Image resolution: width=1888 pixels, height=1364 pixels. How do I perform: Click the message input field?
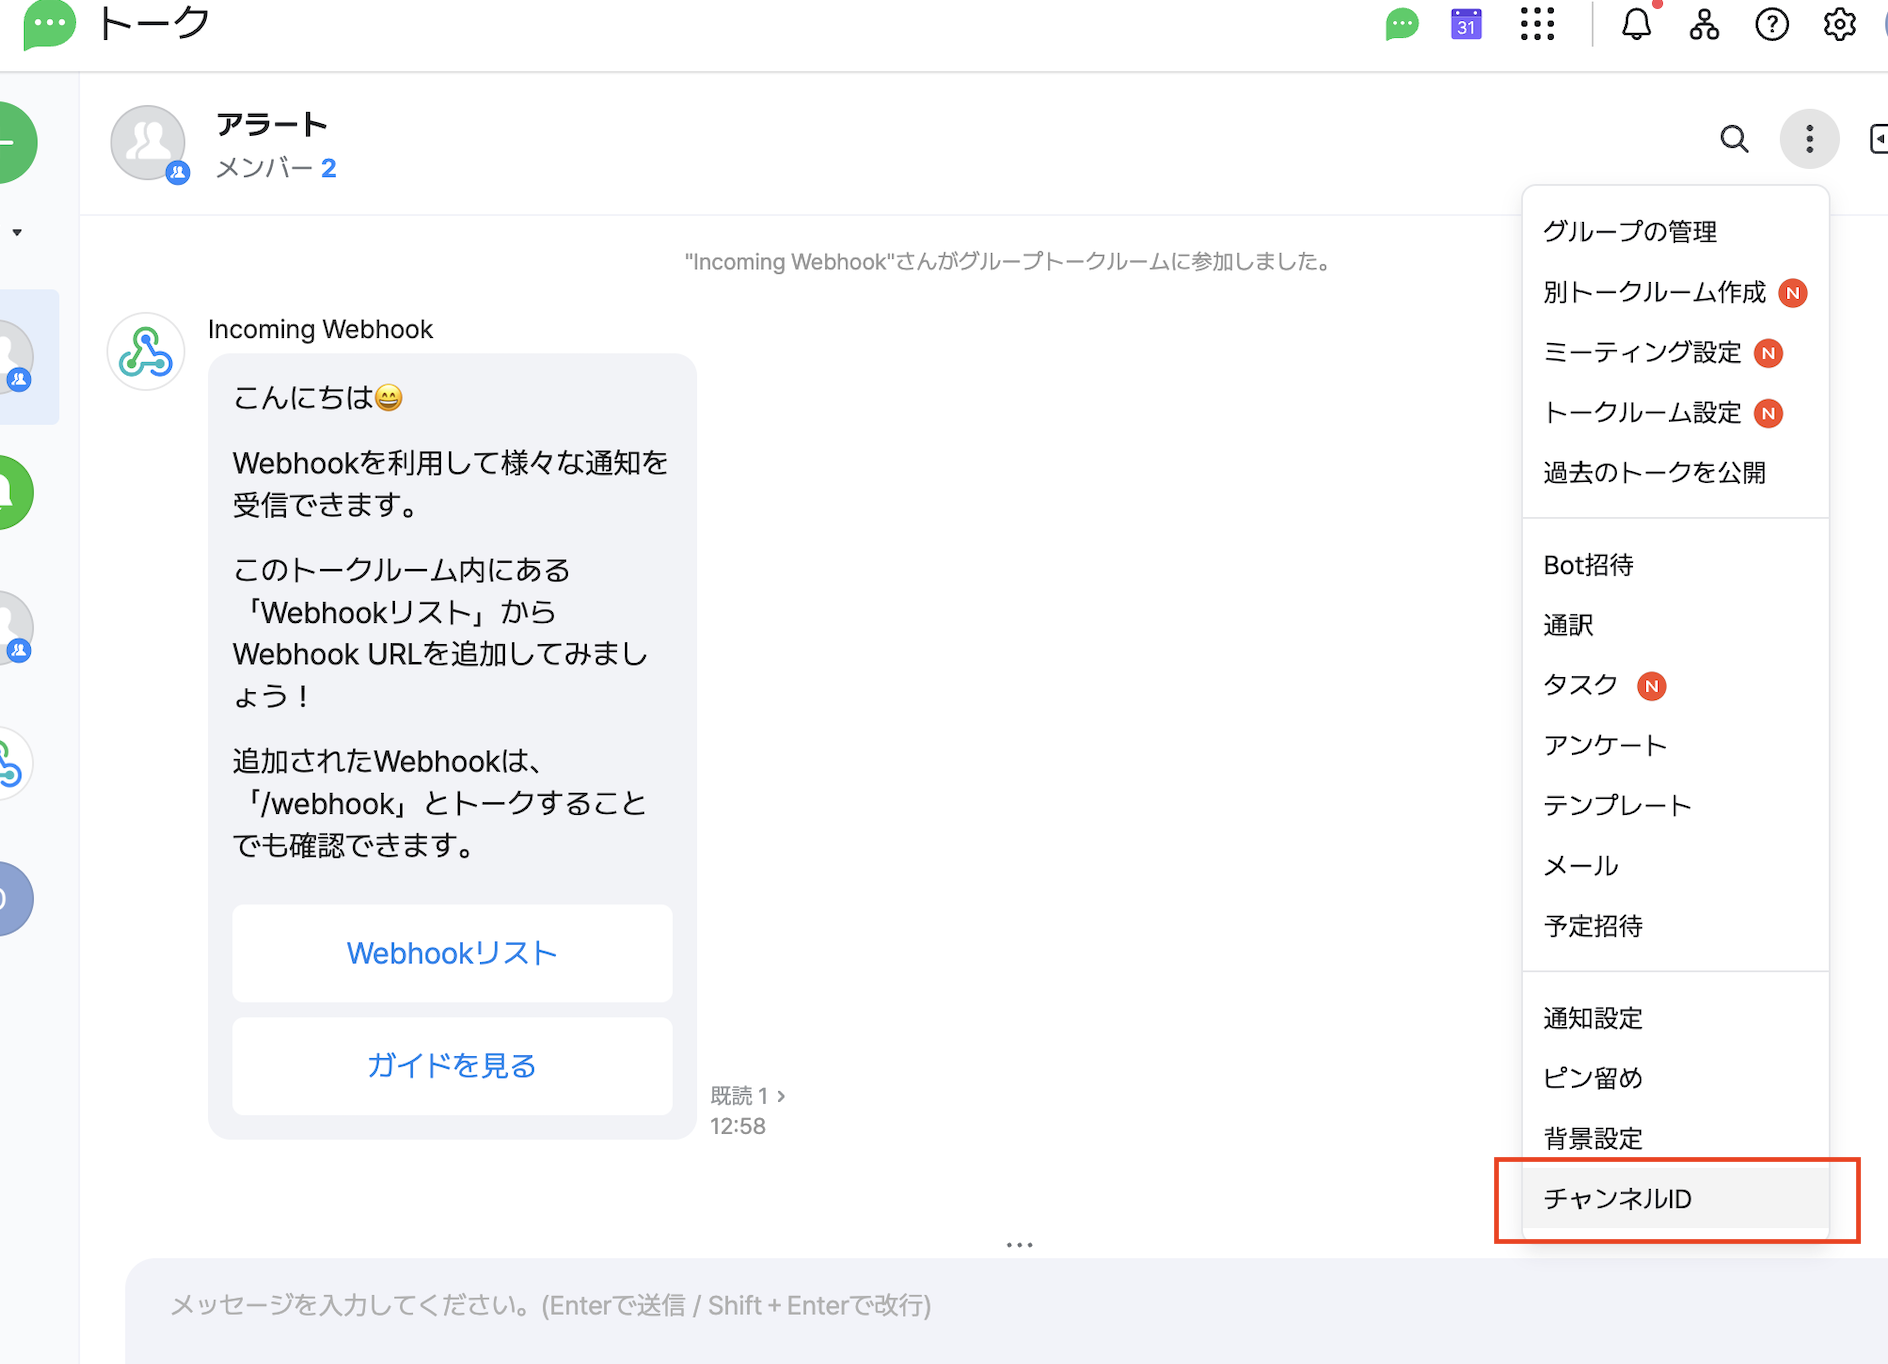pyautogui.click(x=1006, y=1306)
